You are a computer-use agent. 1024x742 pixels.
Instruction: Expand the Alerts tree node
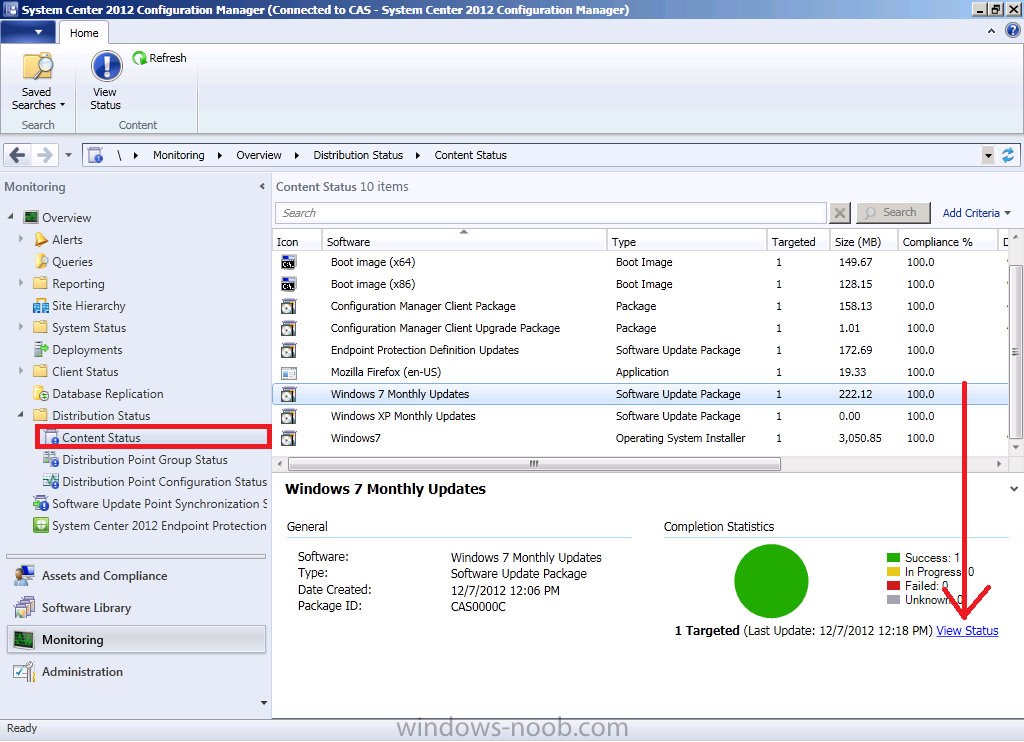point(21,239)
